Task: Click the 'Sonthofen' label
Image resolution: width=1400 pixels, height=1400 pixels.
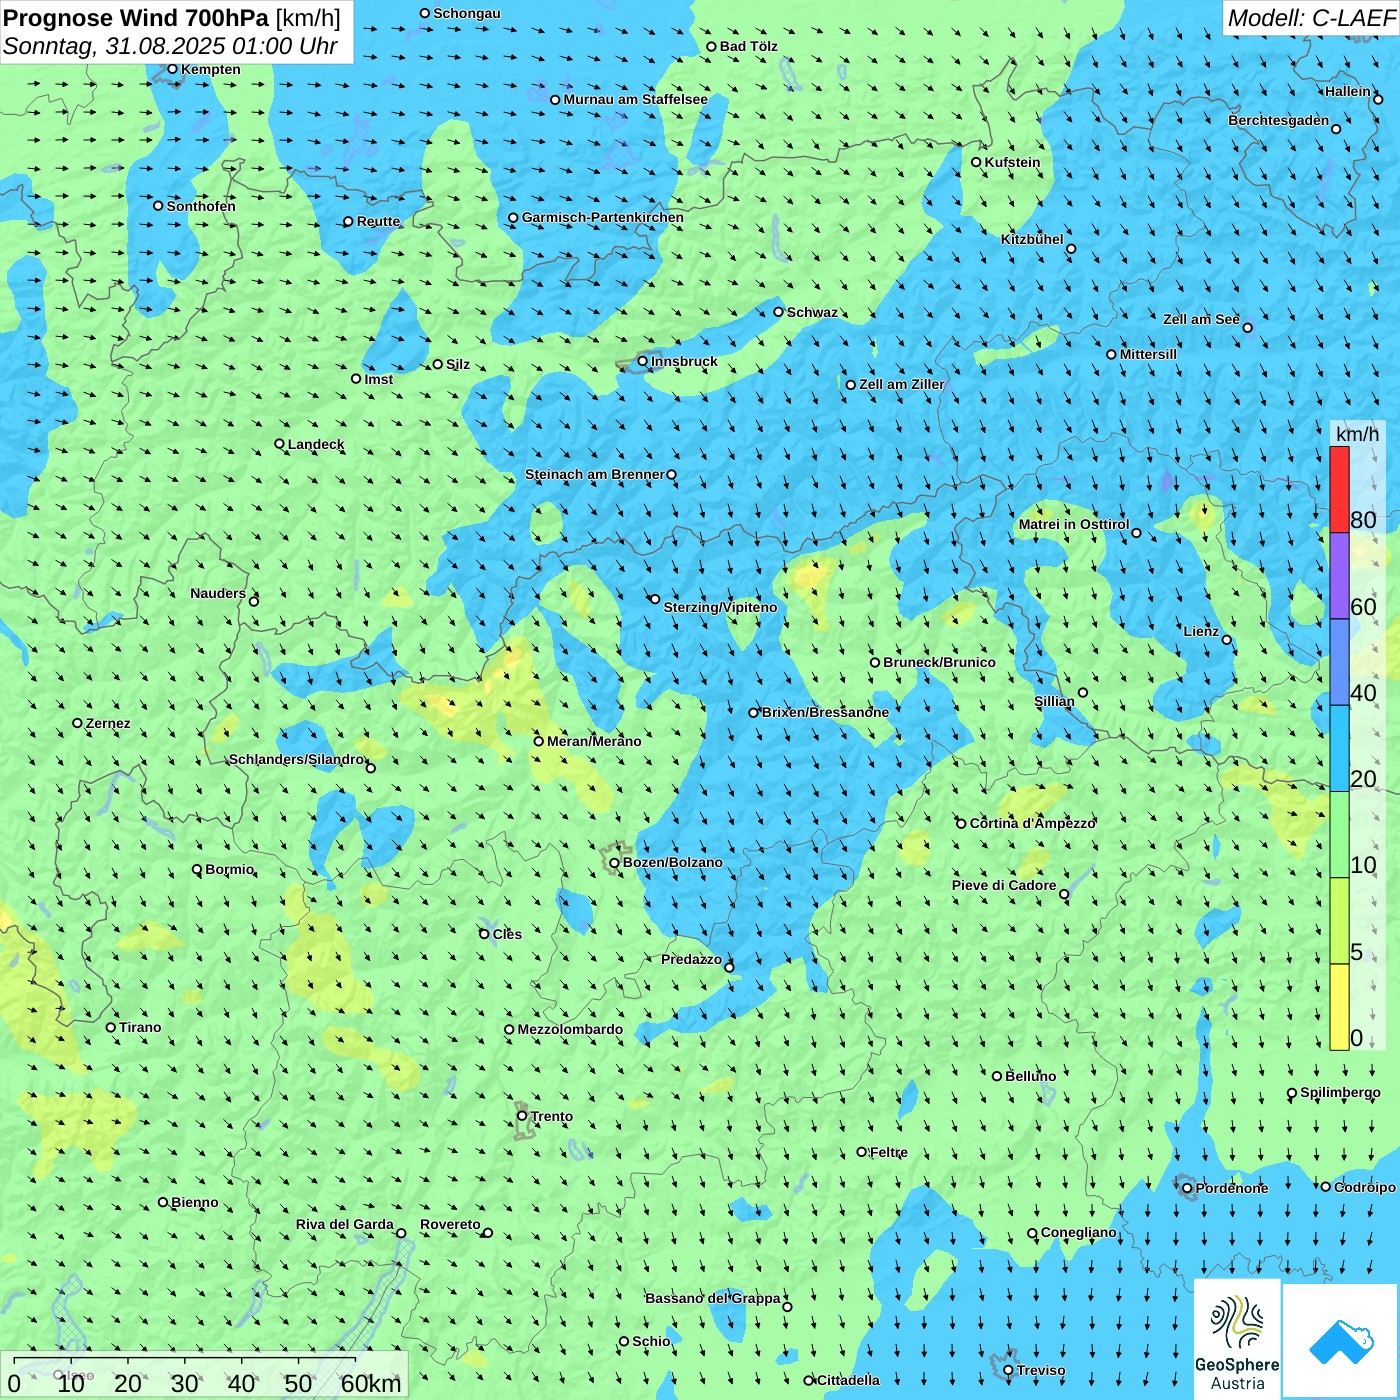Action: [x=201, y=206]
